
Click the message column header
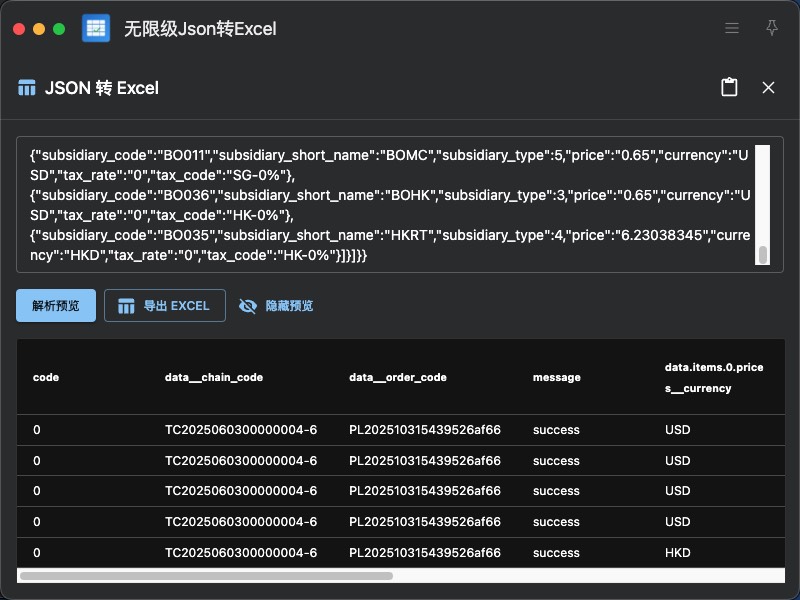[x=556, y=378]
